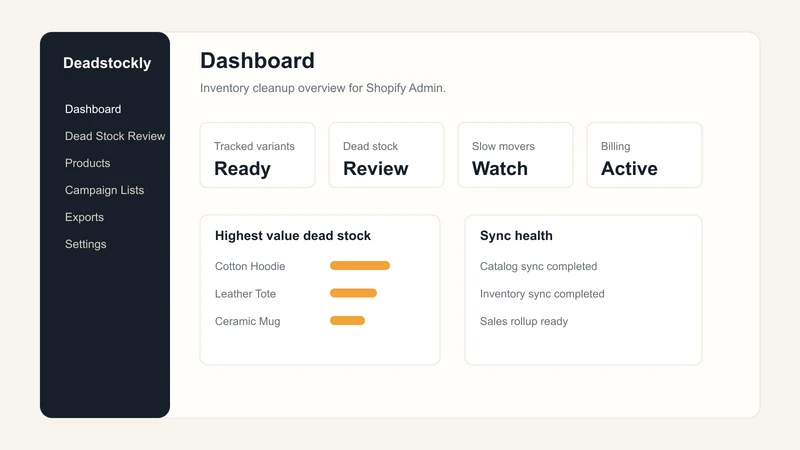
Task: Select Campaign Lists in sidebar
Action: 104,190
